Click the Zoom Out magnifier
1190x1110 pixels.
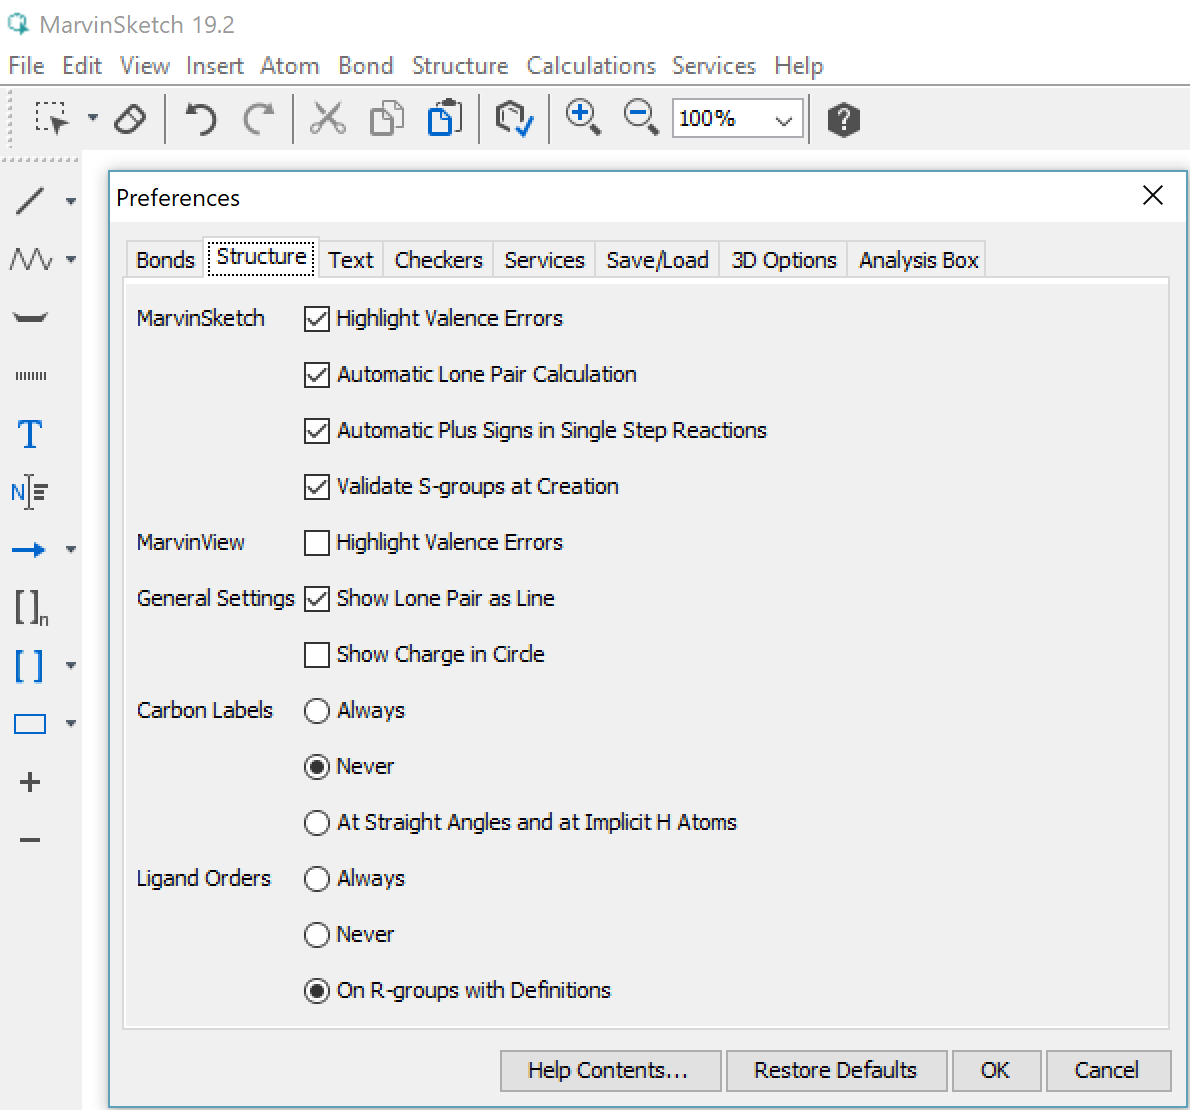tap(640, 118)
